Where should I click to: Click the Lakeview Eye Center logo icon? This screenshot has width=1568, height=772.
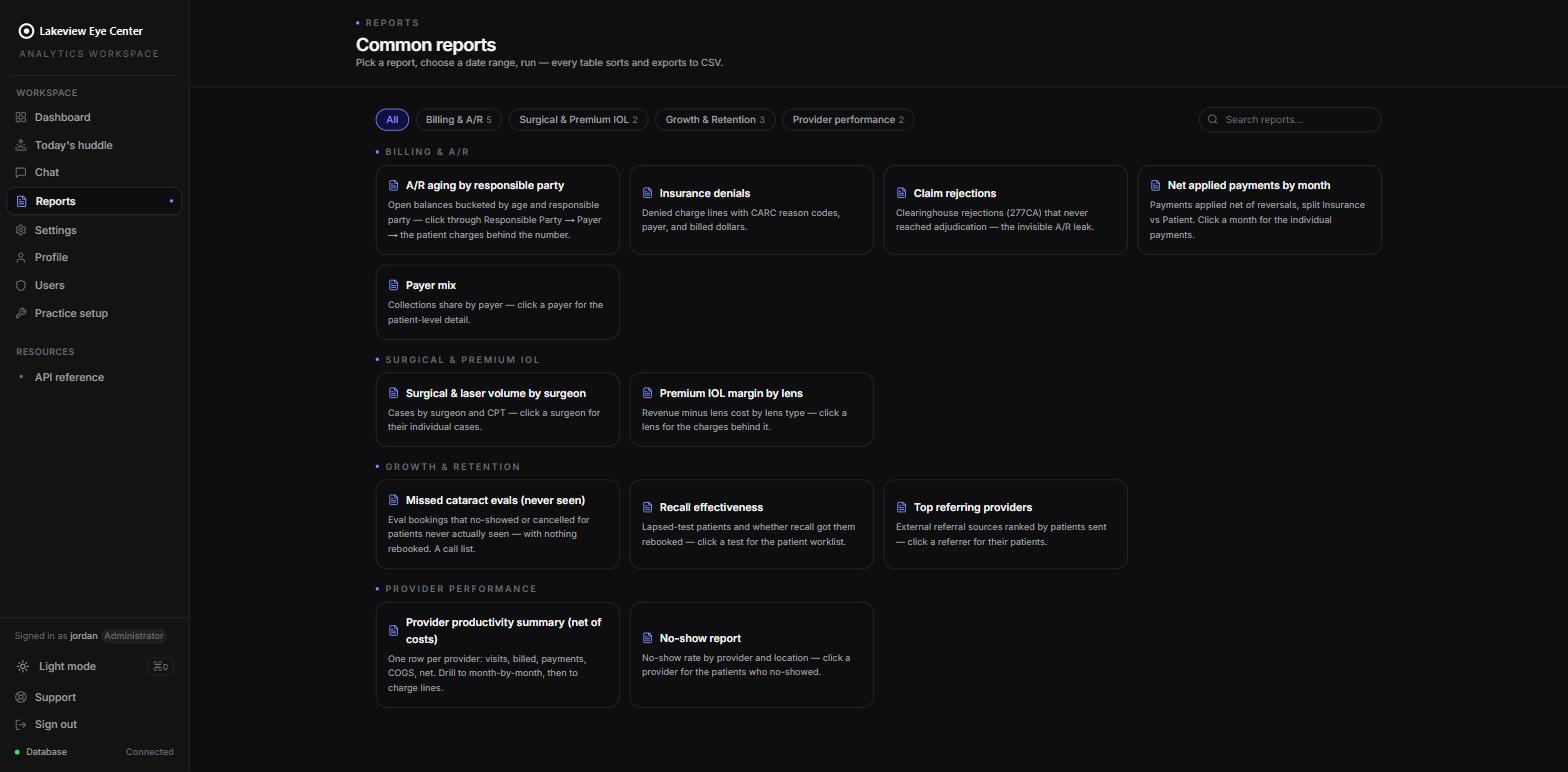coord(26,31)
